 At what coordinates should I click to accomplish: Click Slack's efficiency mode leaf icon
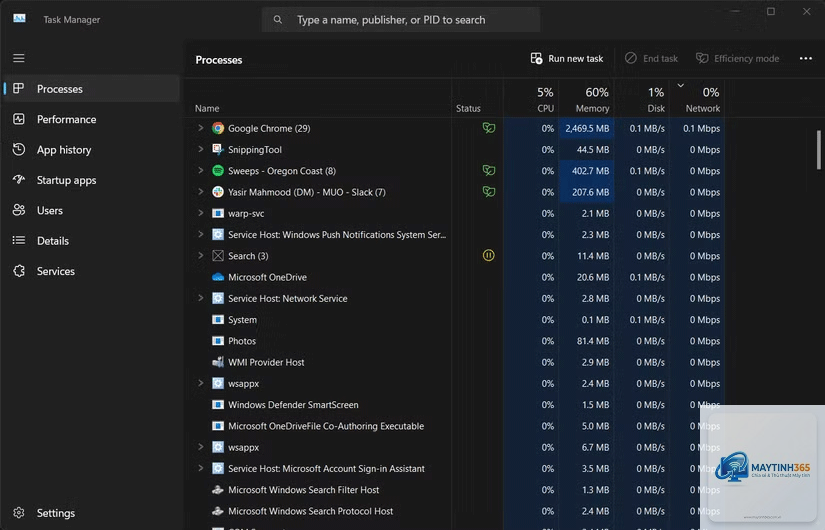point(489,192)
